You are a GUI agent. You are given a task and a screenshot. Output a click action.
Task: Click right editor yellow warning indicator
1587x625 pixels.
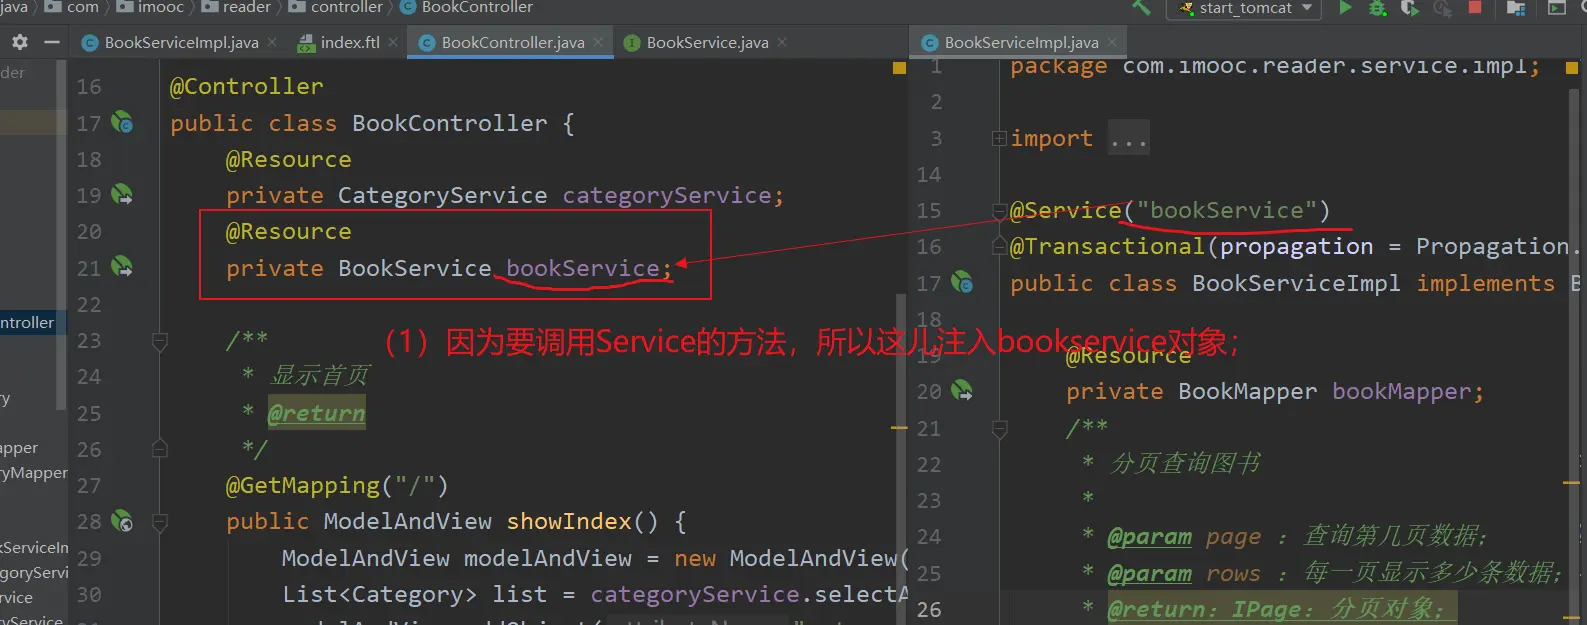[1571, 68]
